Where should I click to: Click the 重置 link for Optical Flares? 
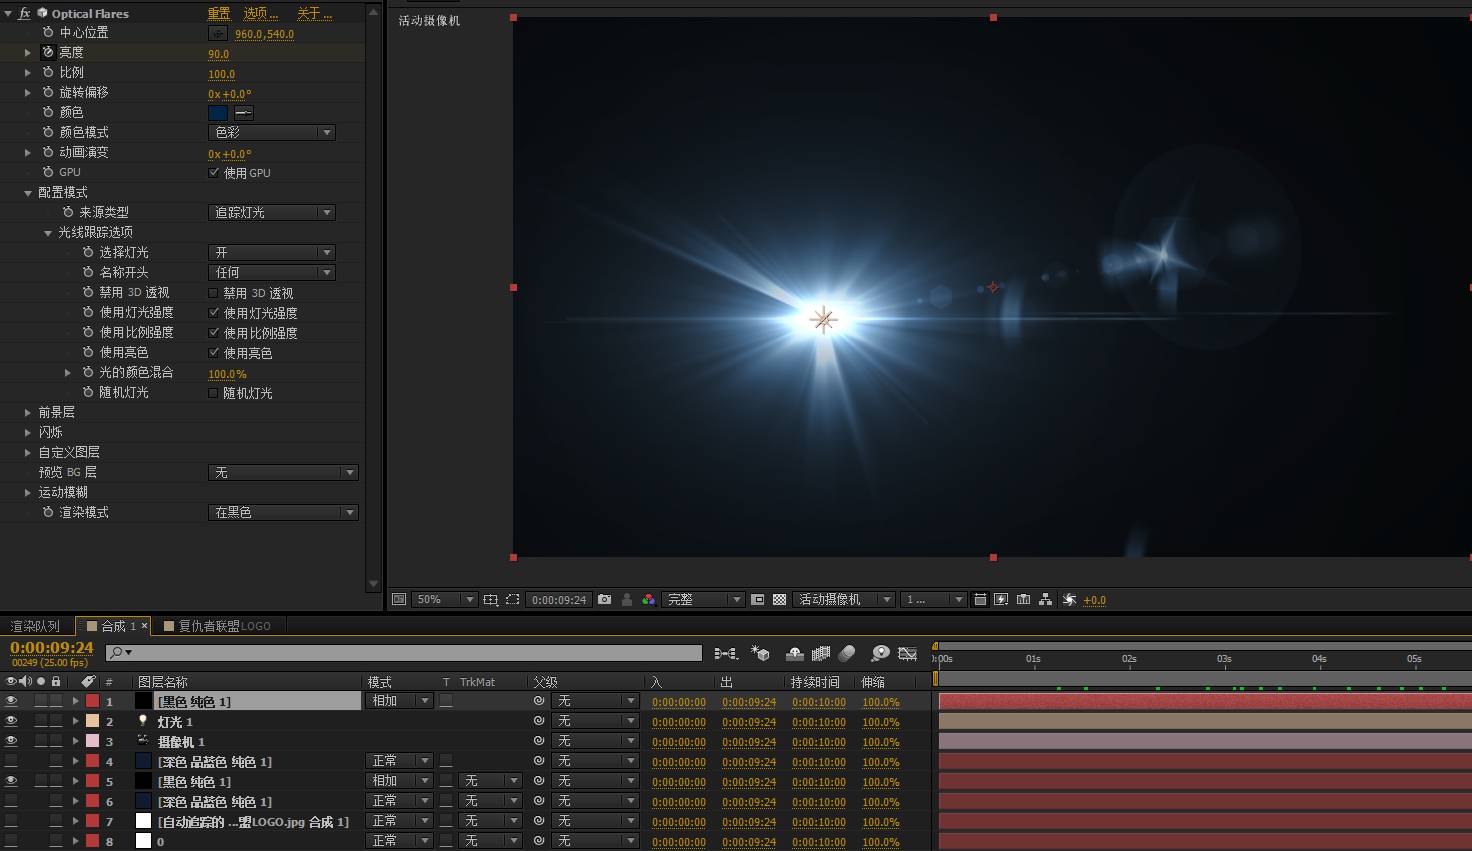tap(219, 13)
